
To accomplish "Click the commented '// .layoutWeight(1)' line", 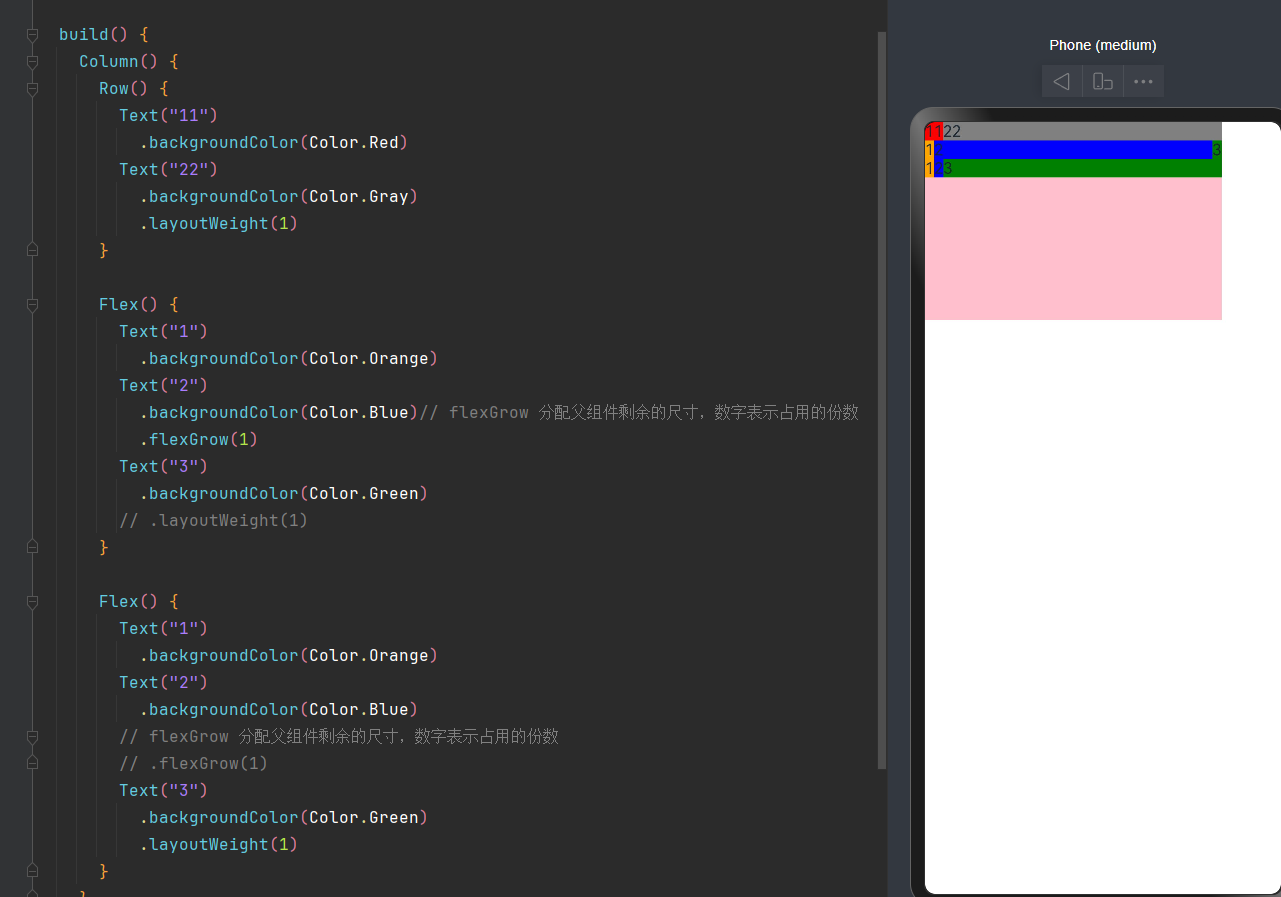I will point(213,521).
